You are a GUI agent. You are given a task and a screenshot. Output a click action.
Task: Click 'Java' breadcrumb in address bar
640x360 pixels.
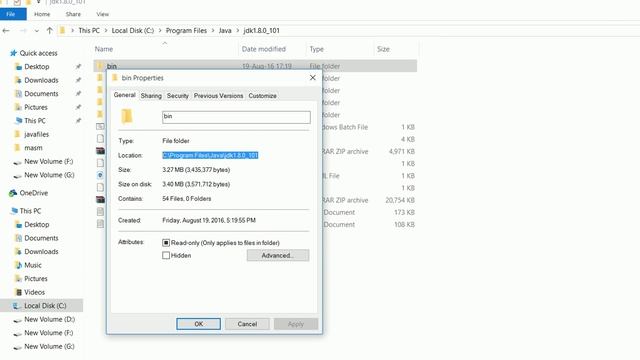coord(225,31)
